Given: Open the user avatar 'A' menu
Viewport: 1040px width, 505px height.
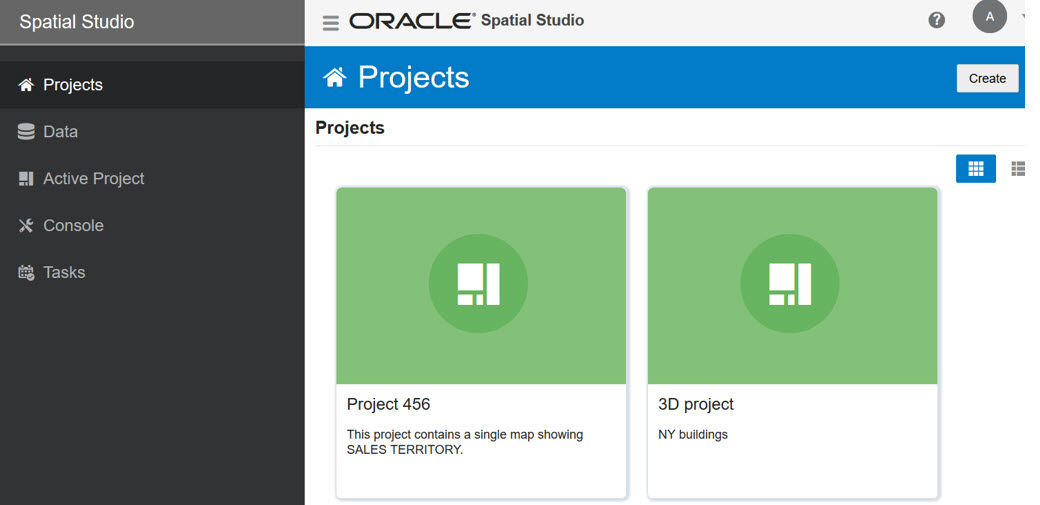Looking at the screenshot, I should click(x=990, y=17).
